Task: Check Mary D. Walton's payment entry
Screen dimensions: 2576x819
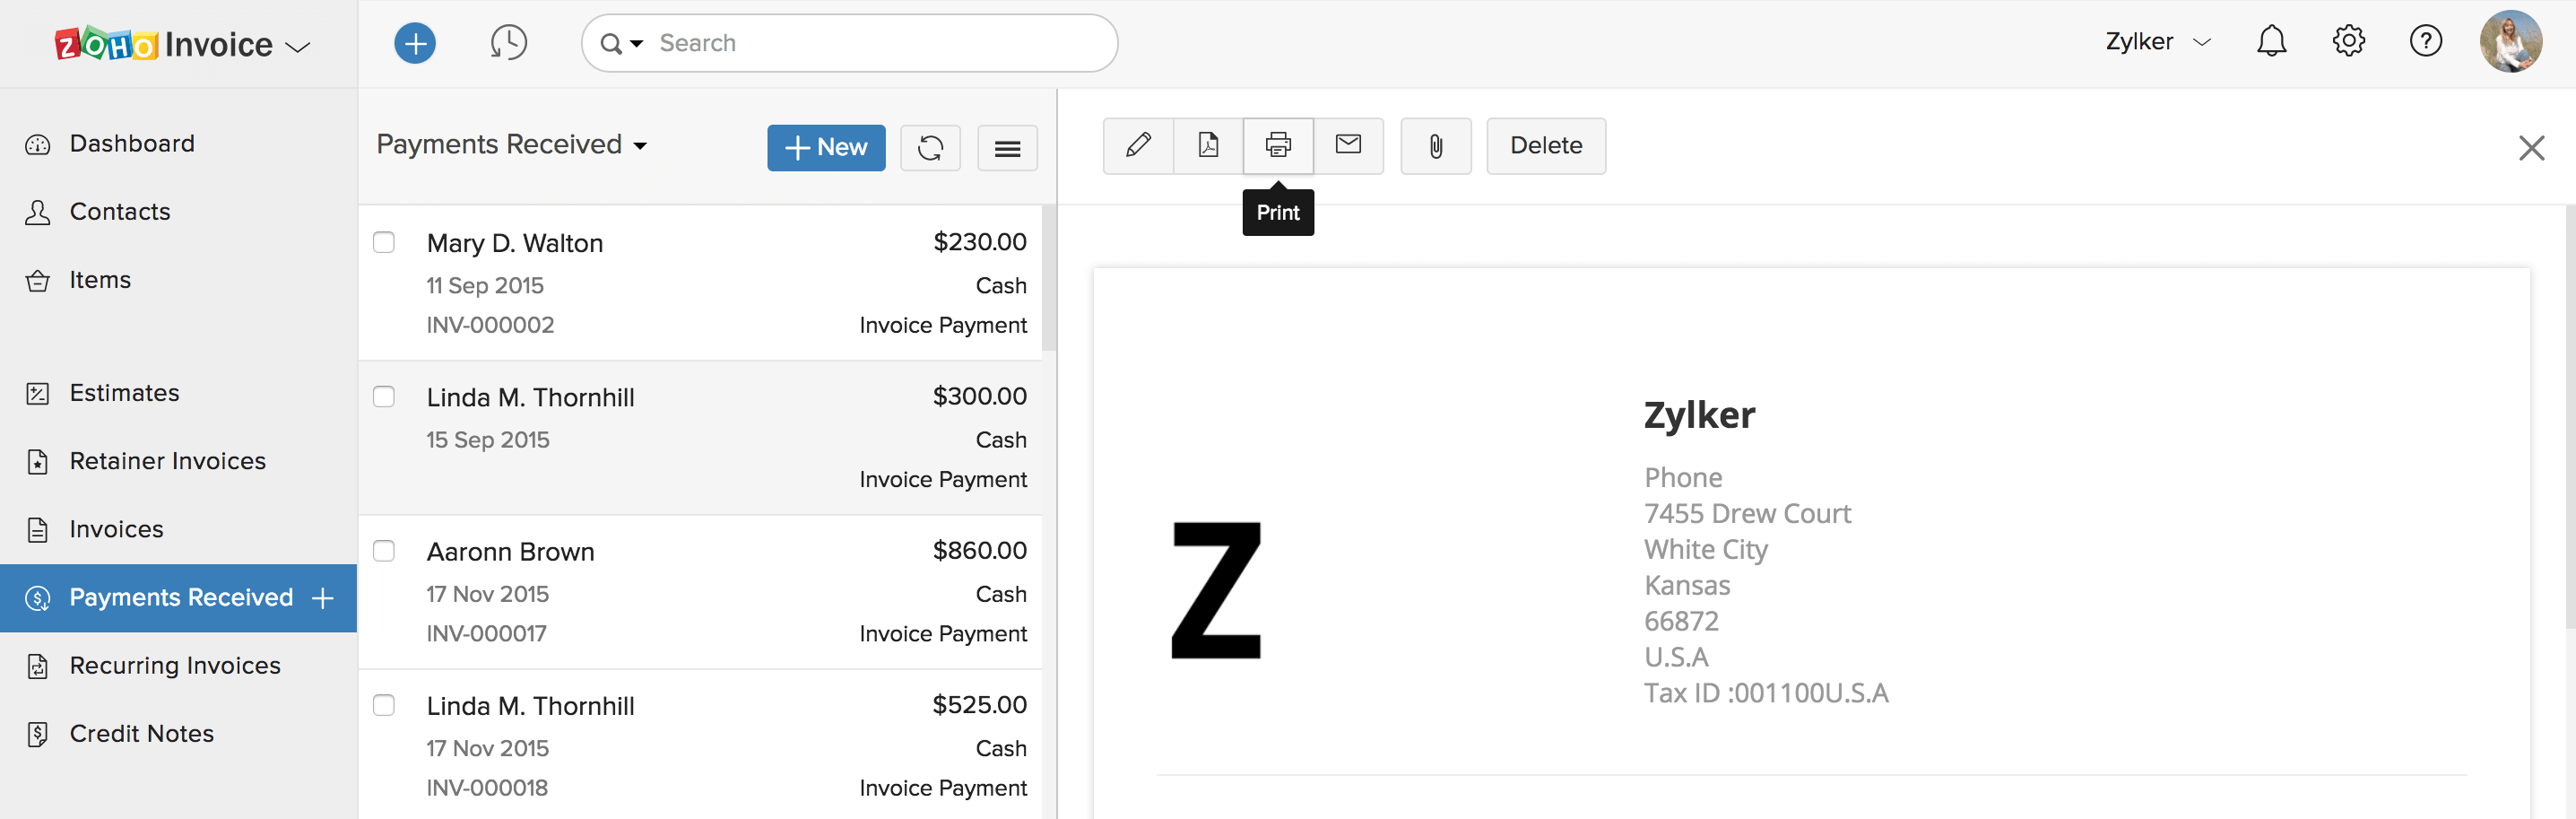Action: tap(384, 242)
